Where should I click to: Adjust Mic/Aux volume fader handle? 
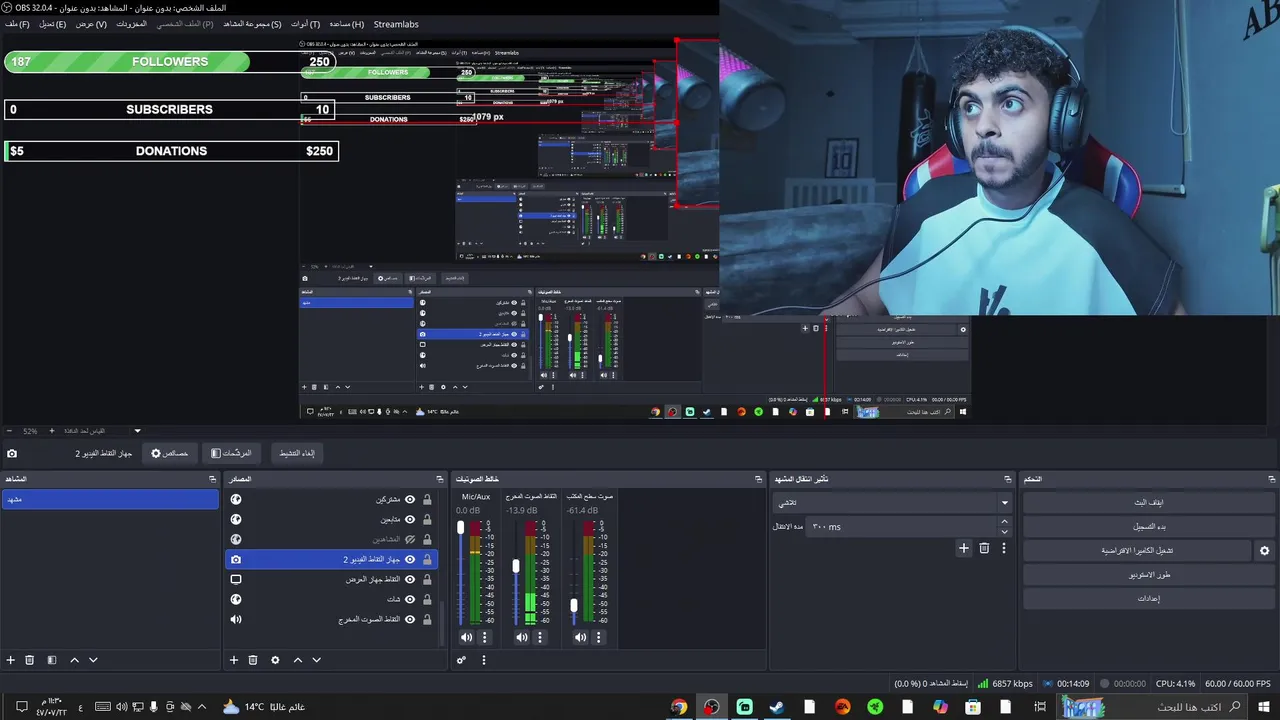[461, 528]
